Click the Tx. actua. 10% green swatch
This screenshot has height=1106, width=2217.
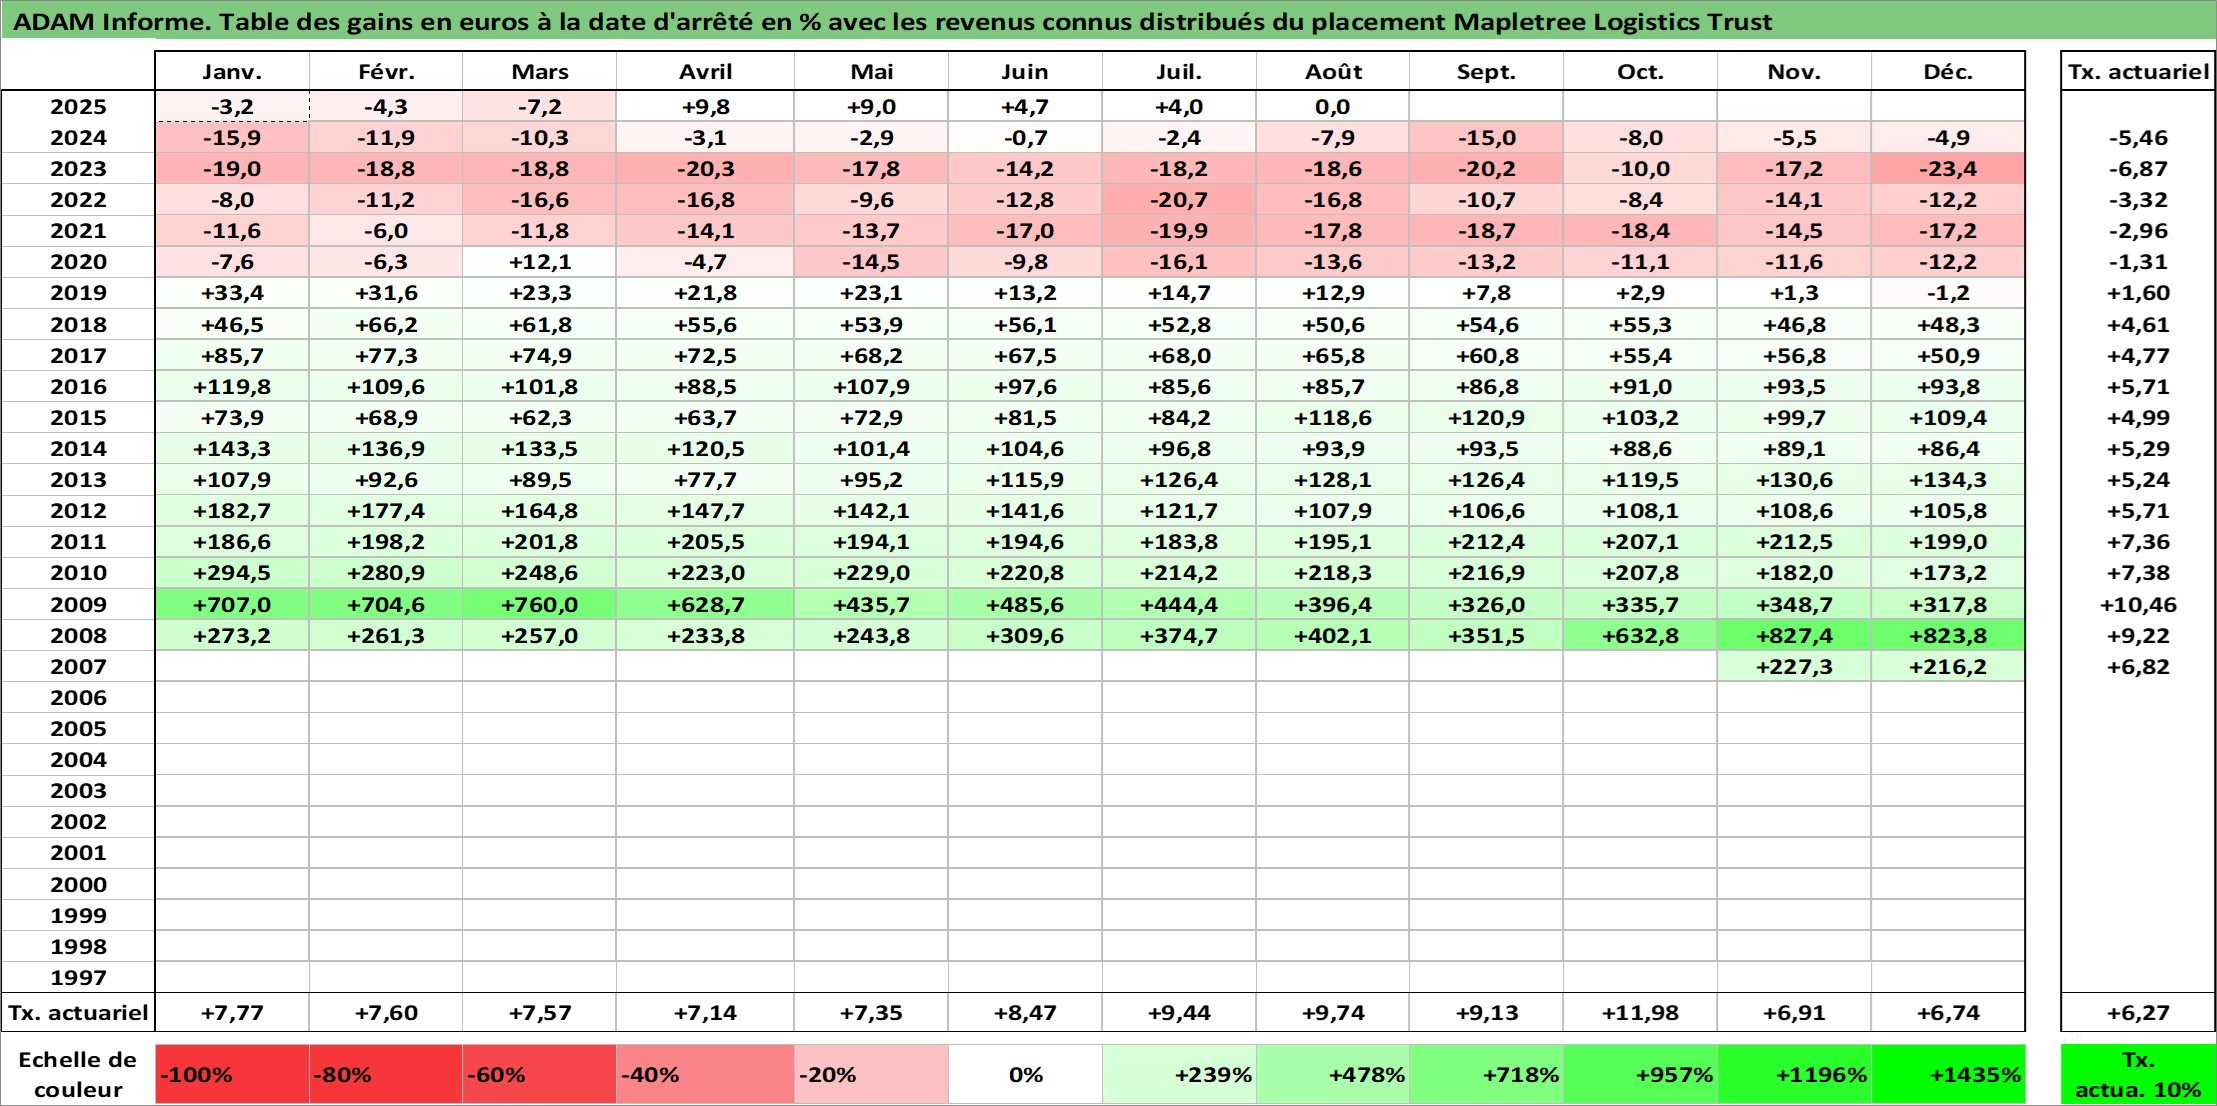[2138, 1074]
